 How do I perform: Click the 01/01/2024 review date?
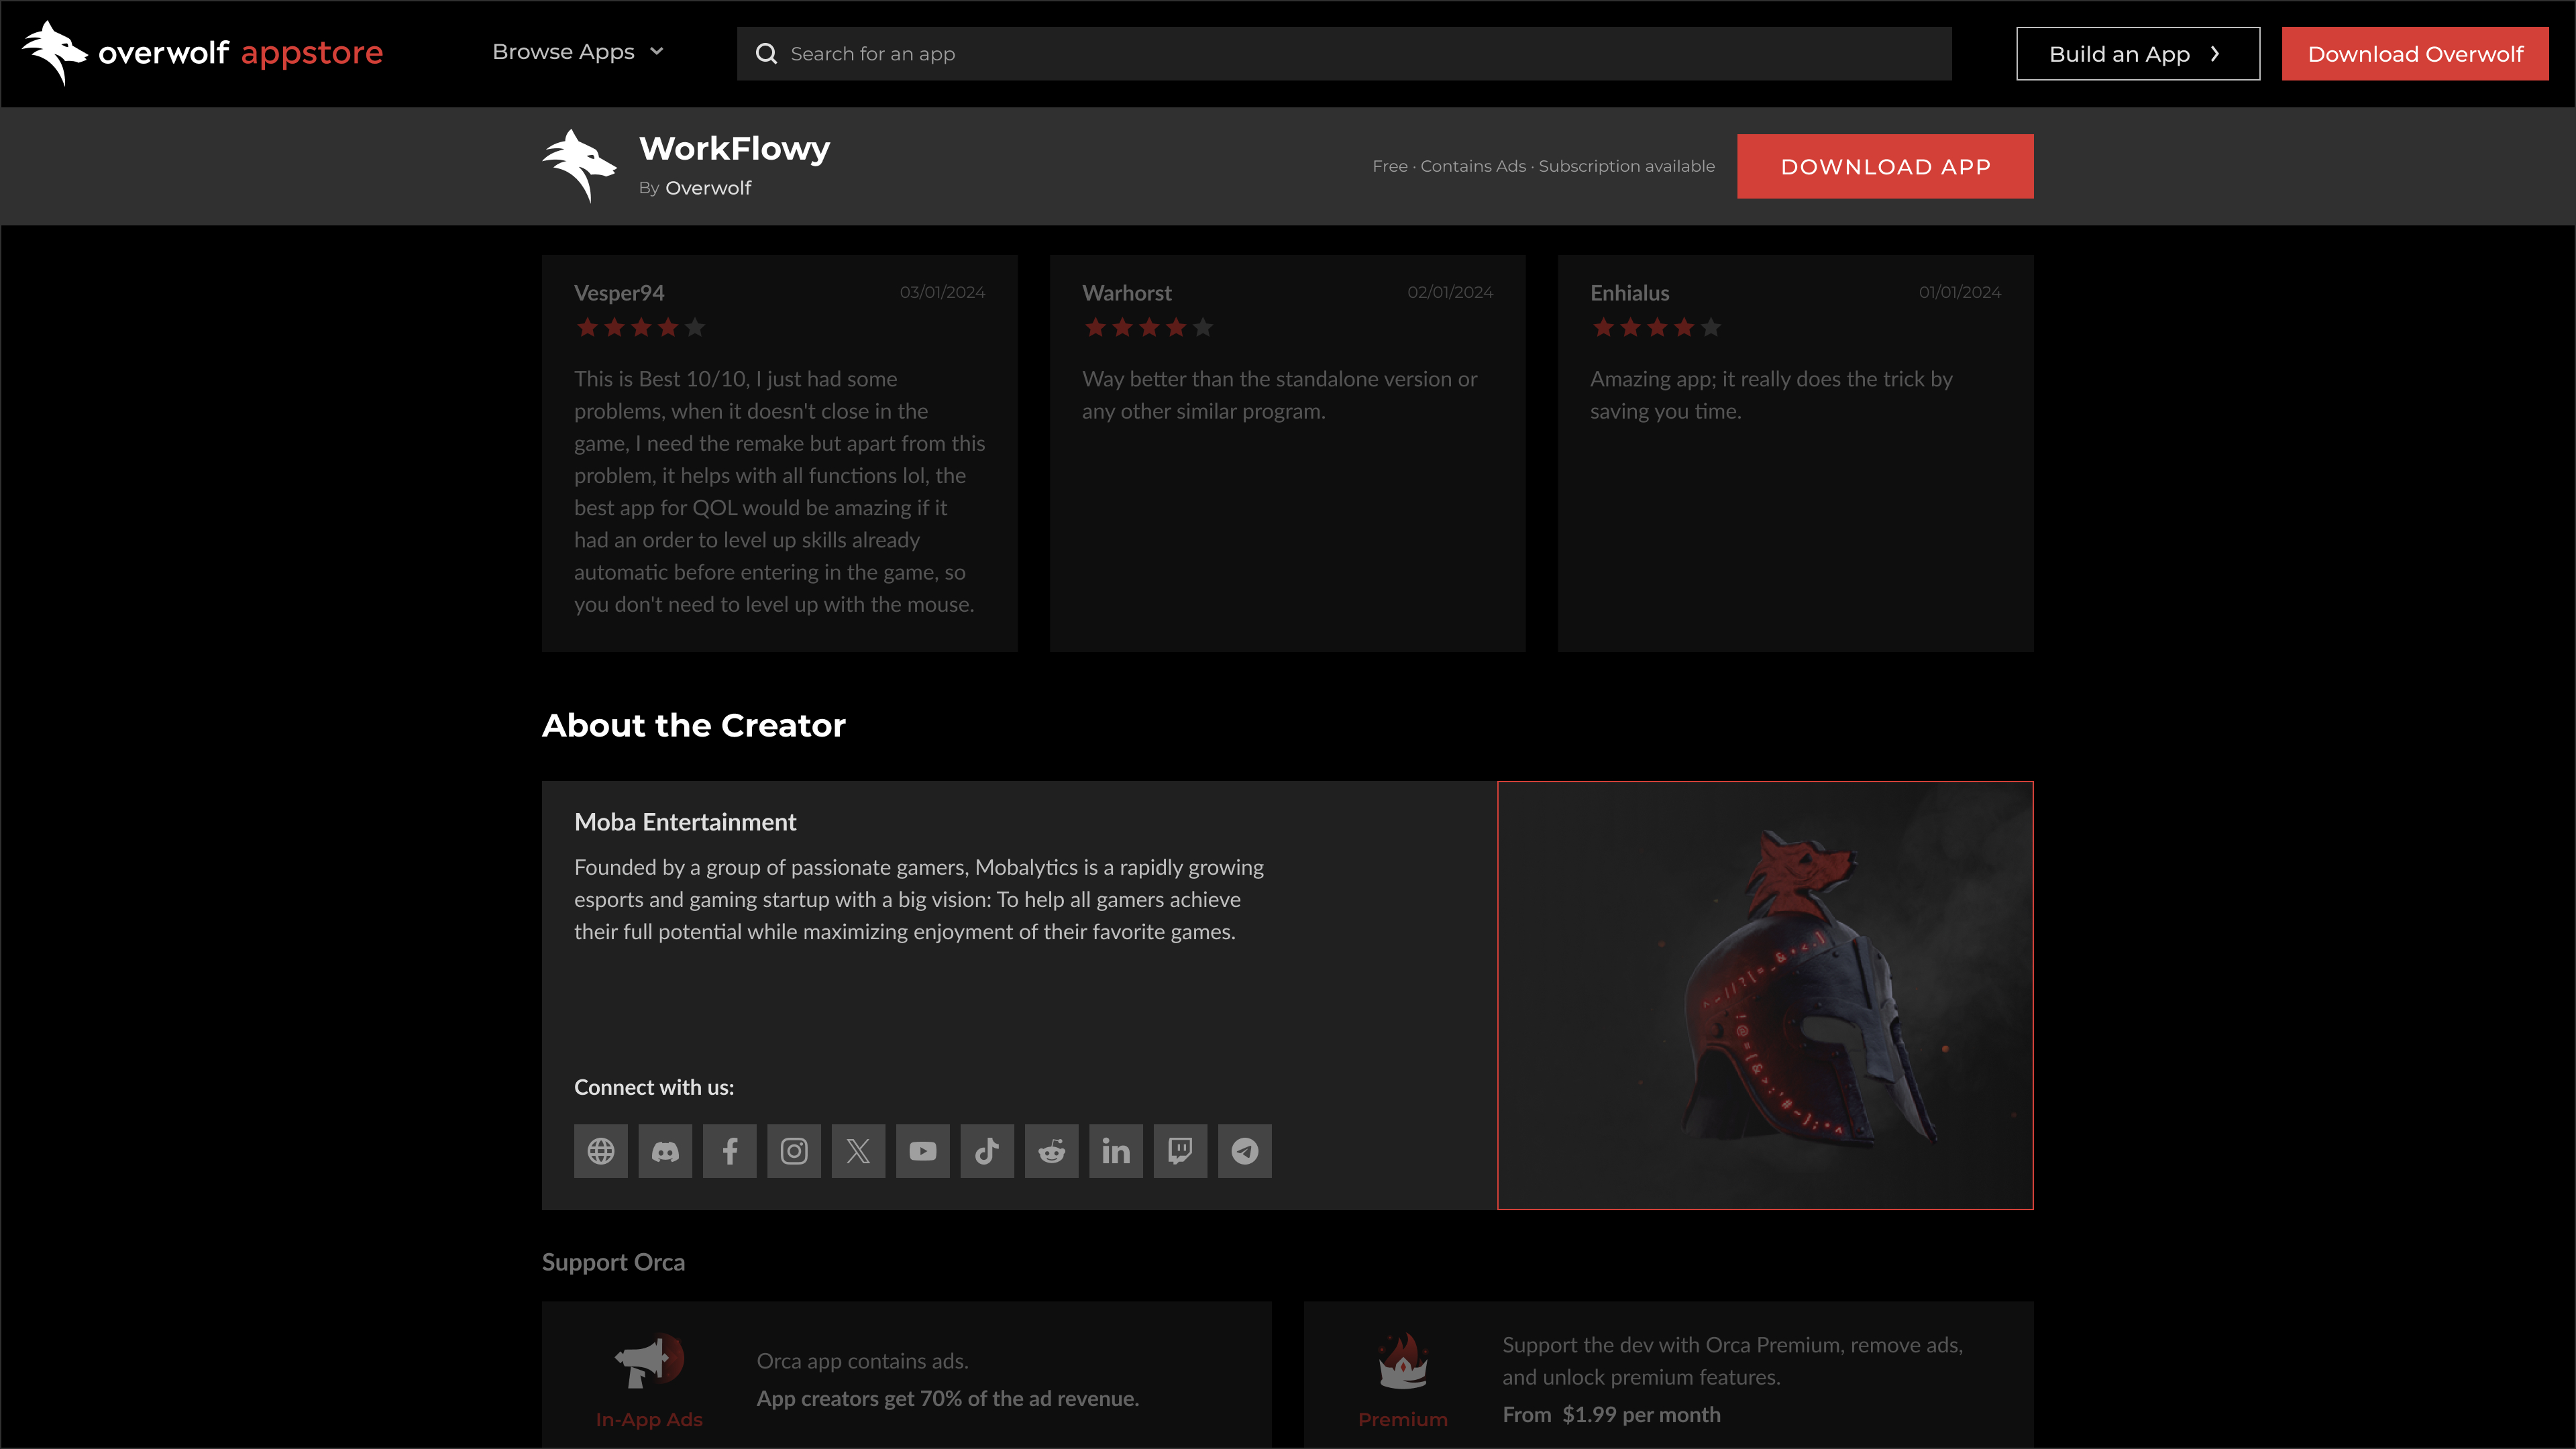[x=1960, y=292]
